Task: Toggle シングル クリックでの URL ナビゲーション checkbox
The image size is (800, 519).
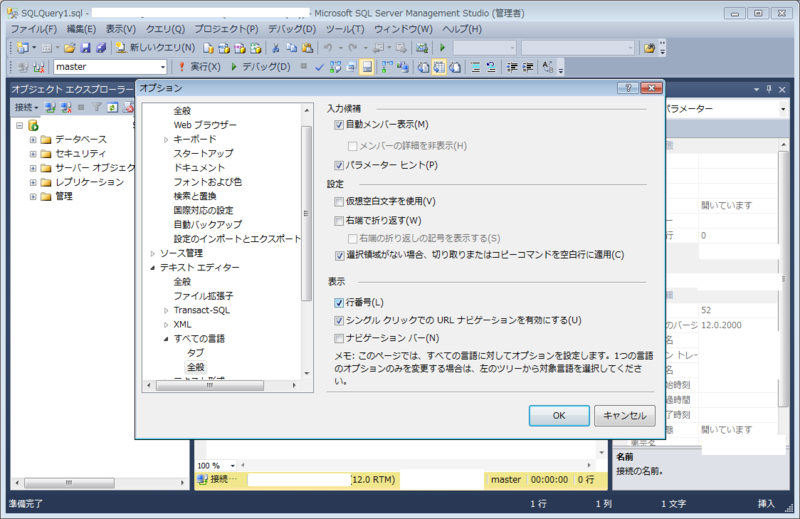Action: click(x=339, y=320)
